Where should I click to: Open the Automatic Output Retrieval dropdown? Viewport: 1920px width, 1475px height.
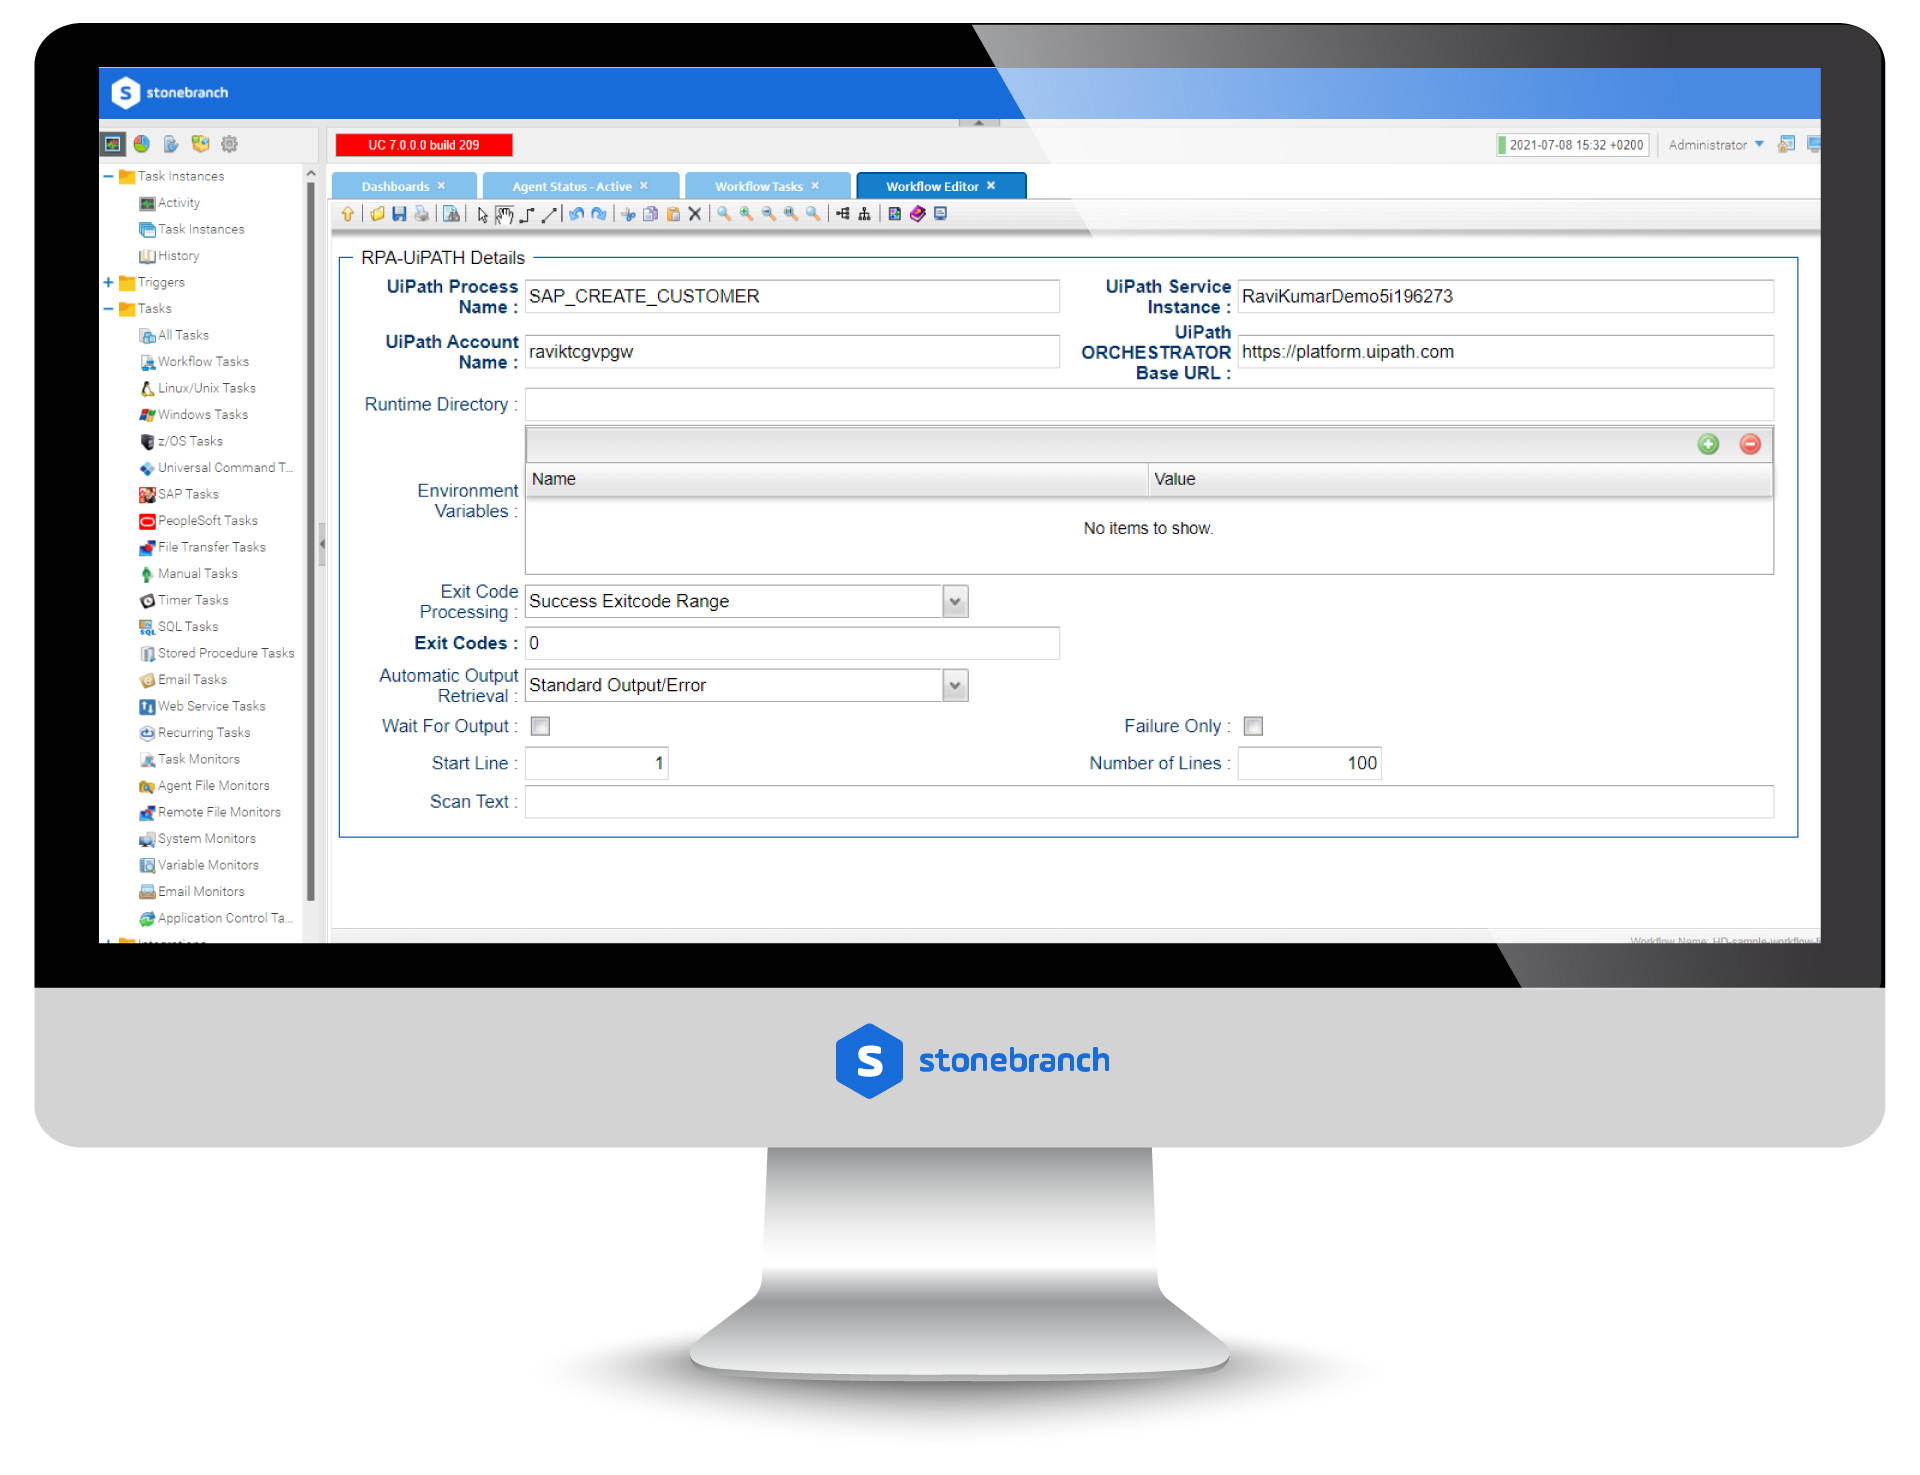(955, 685)
